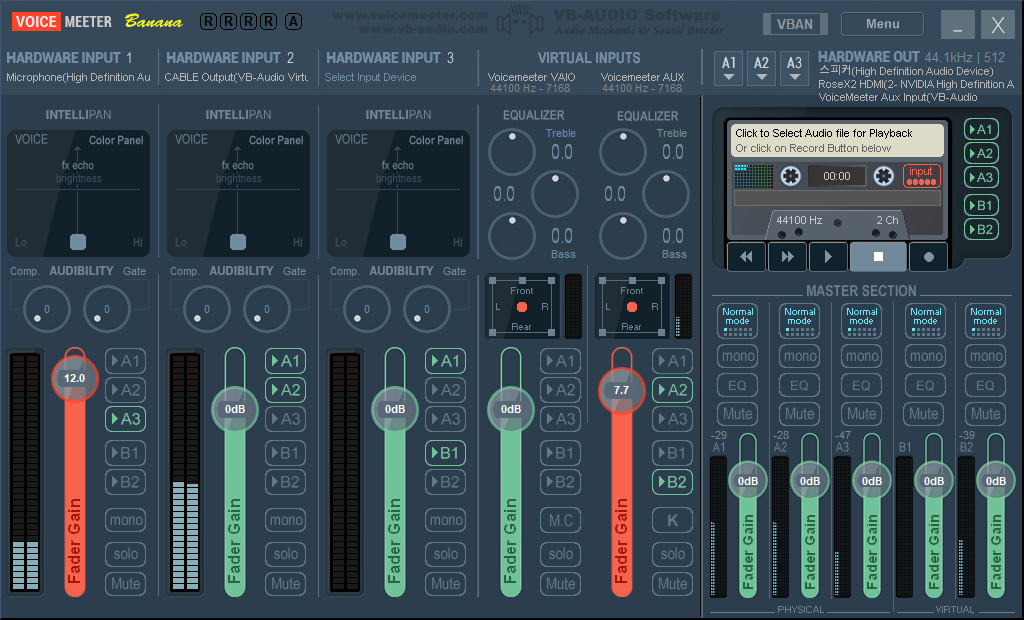Click Treble knob of Voicemeeter VAIO equalizer

point(512,152)
